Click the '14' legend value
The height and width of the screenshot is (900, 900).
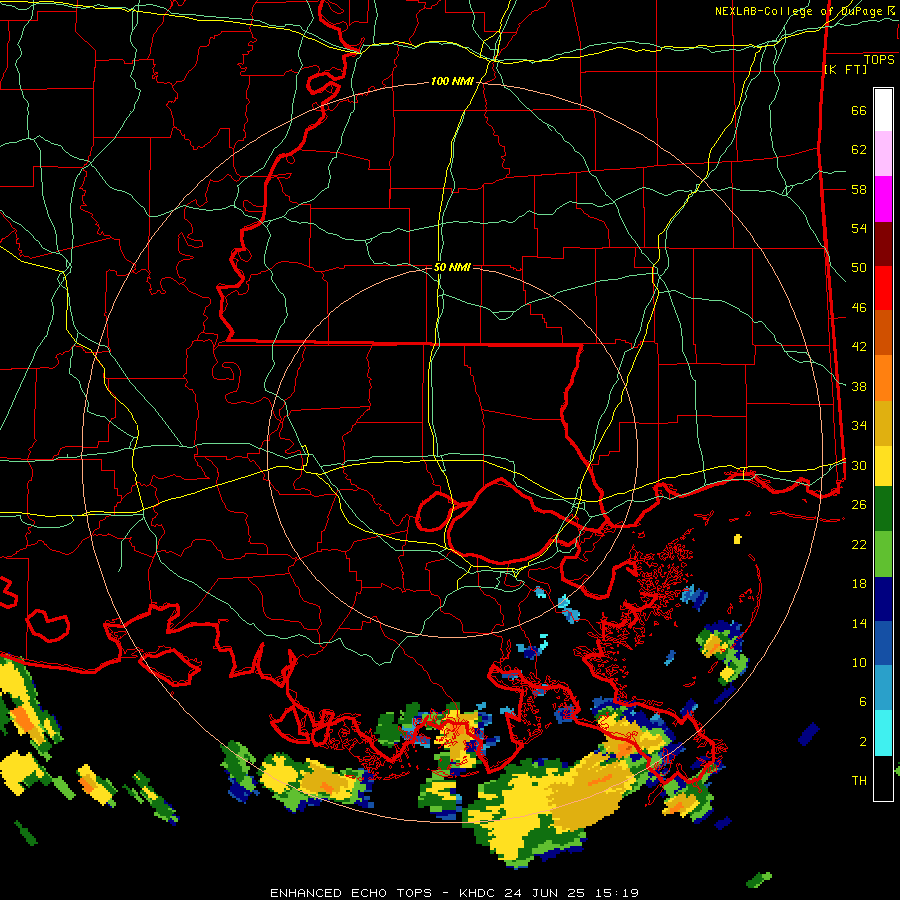[x=859, y=623]
